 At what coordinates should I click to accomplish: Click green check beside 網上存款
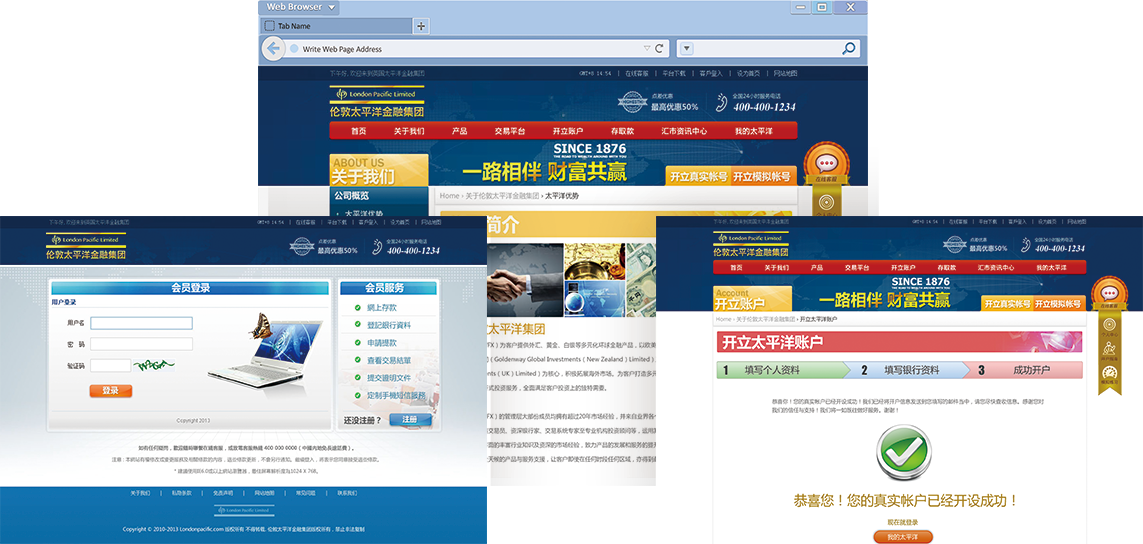pos(358,307)
